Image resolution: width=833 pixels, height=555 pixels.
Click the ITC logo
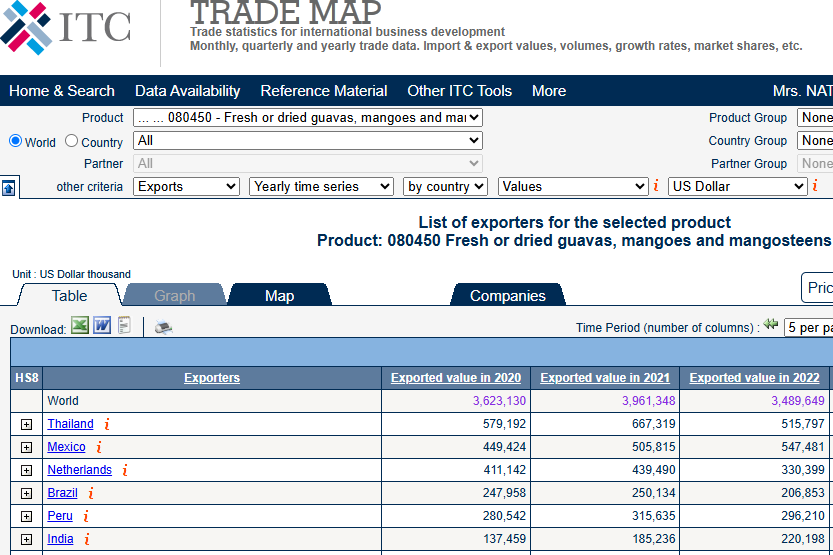66,28
